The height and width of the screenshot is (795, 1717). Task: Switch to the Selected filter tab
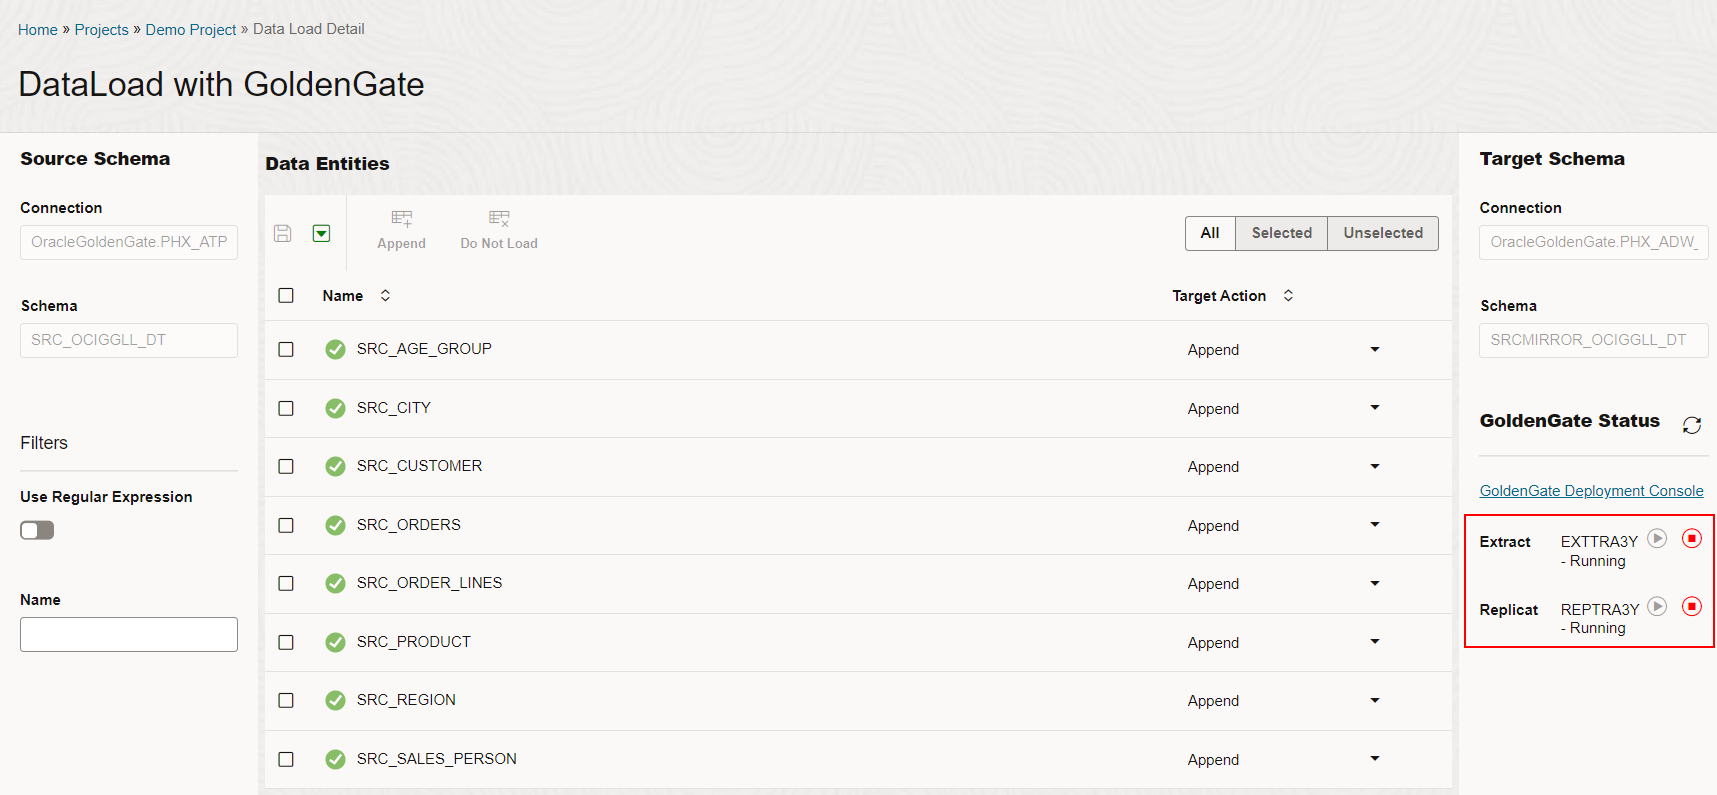pos(1281,233)
